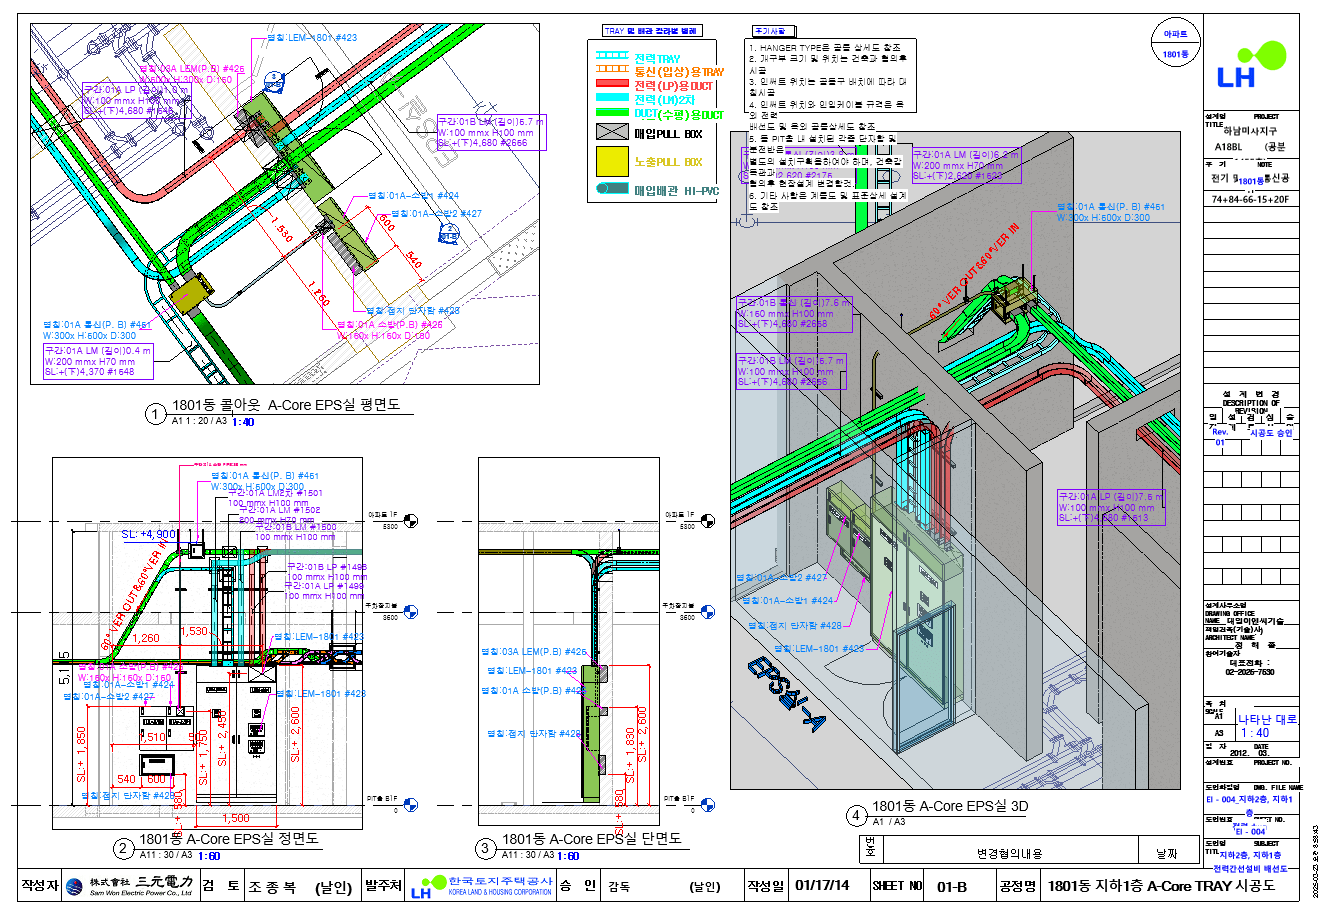Viewport: 1322px width, 917px height.
Task: Click the 변경협의내용 table header
Action: tap(1009, 854)
